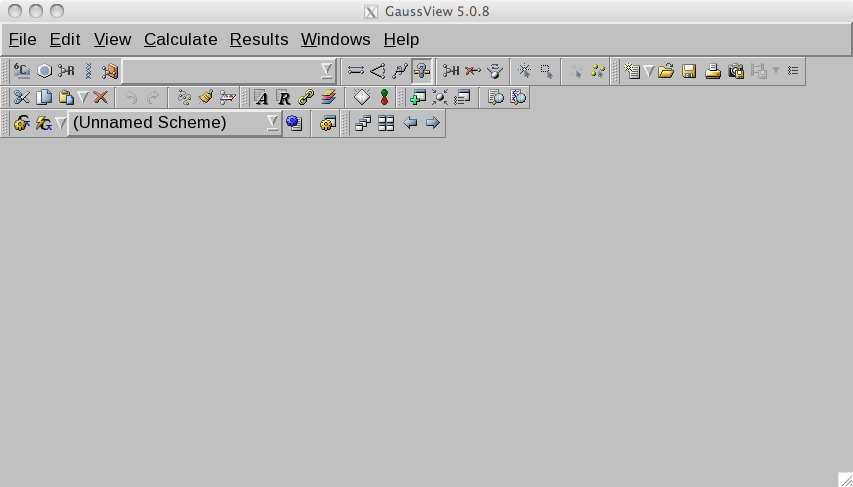Save image with the camera icon

click(735, 71)
